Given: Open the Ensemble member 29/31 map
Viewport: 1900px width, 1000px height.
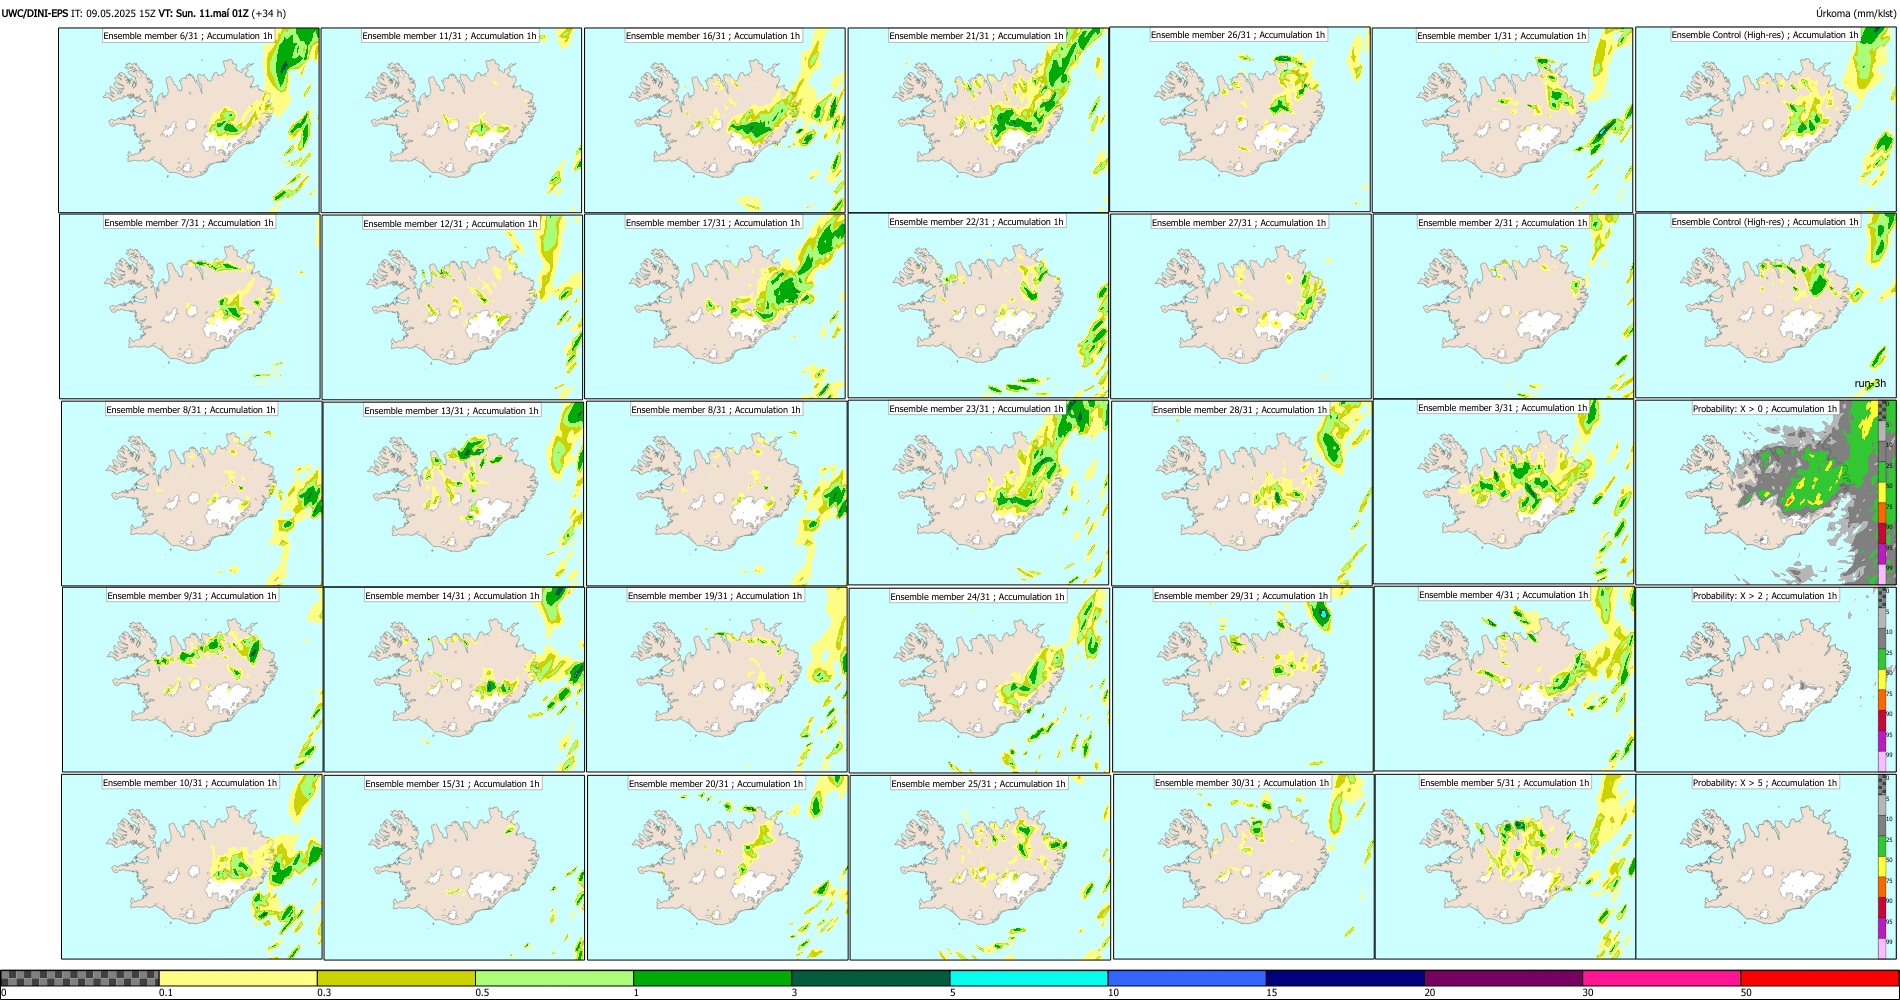Looking at the screenshot, I should pyautogui.click(x=1242, y=680).
